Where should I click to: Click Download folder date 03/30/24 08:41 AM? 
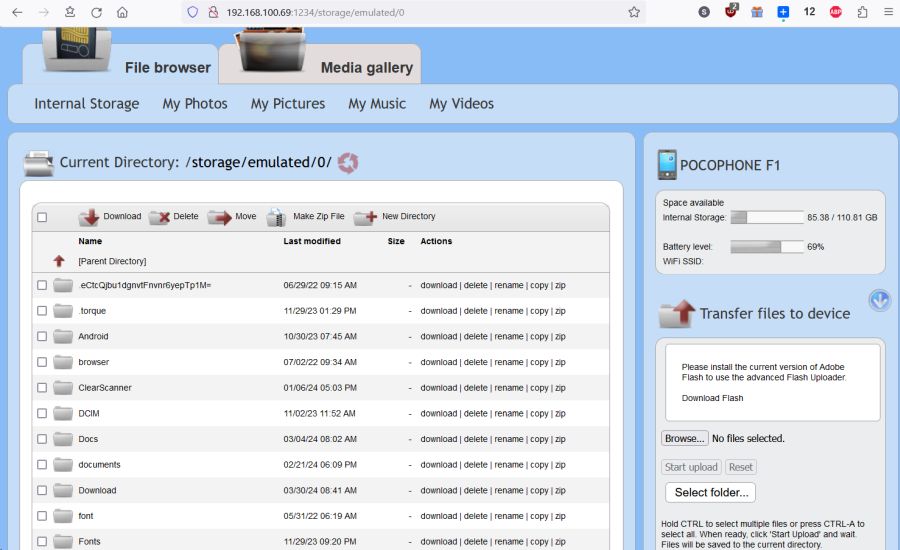point(320,490)
